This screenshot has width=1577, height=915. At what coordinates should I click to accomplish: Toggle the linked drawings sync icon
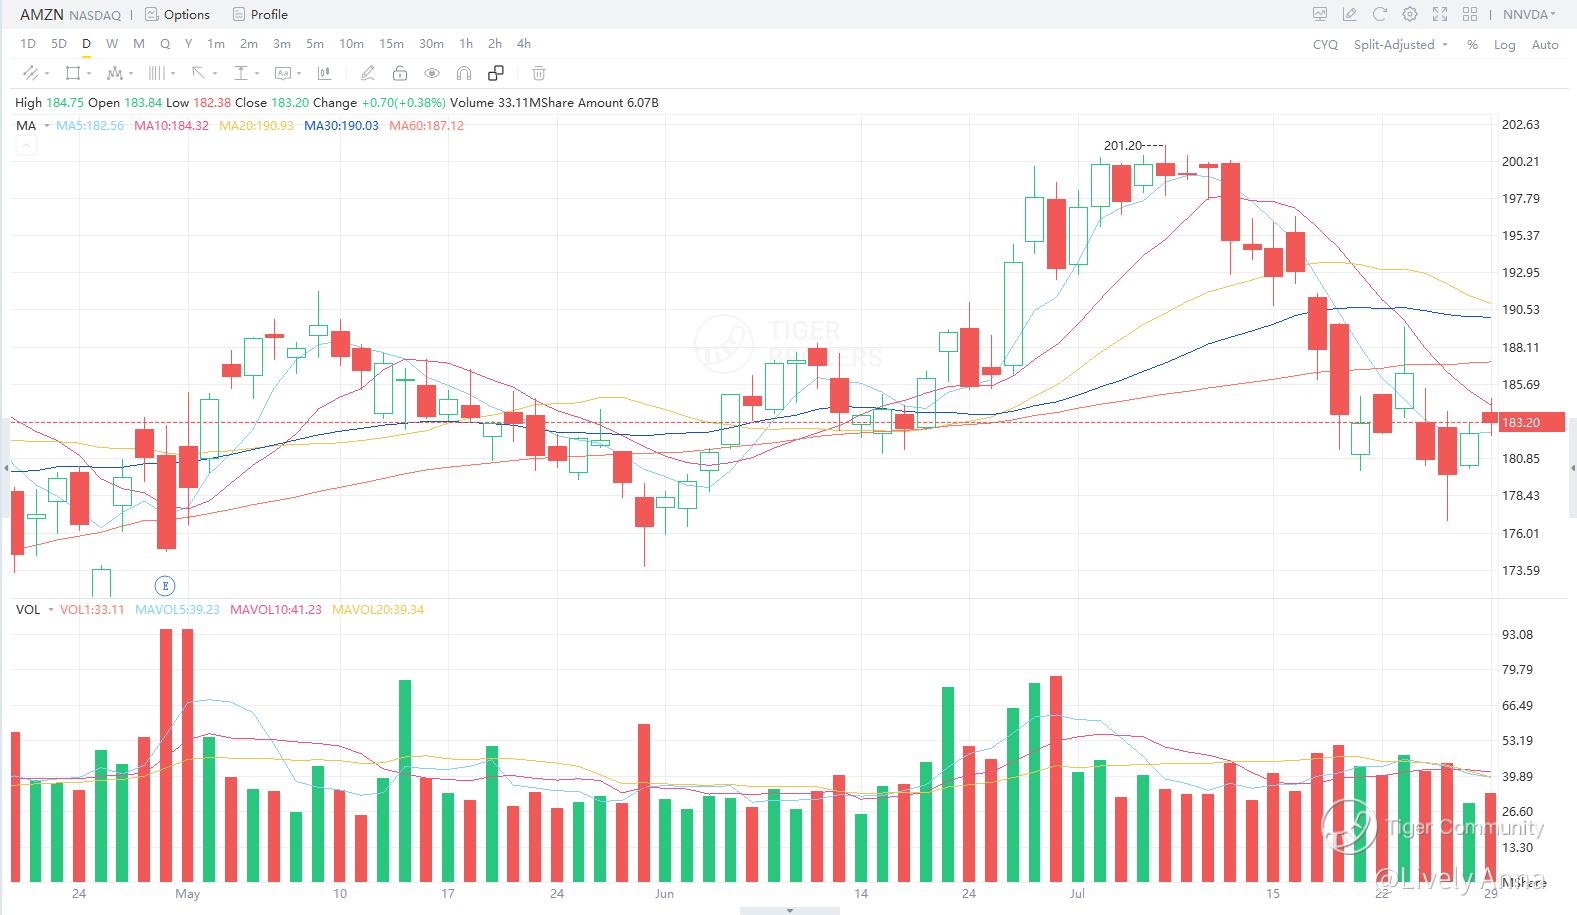pos(496,73)
